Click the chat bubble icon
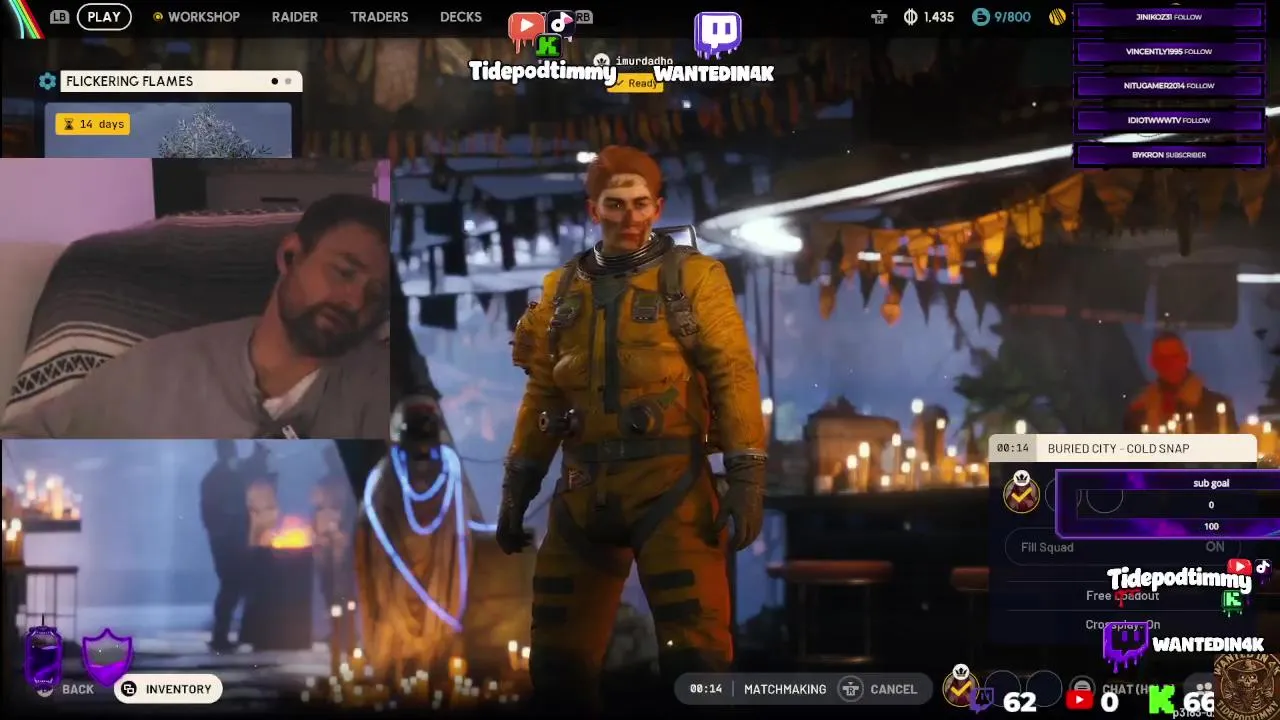This screenshot has height=720, width=1280. tap(1081, 688)
